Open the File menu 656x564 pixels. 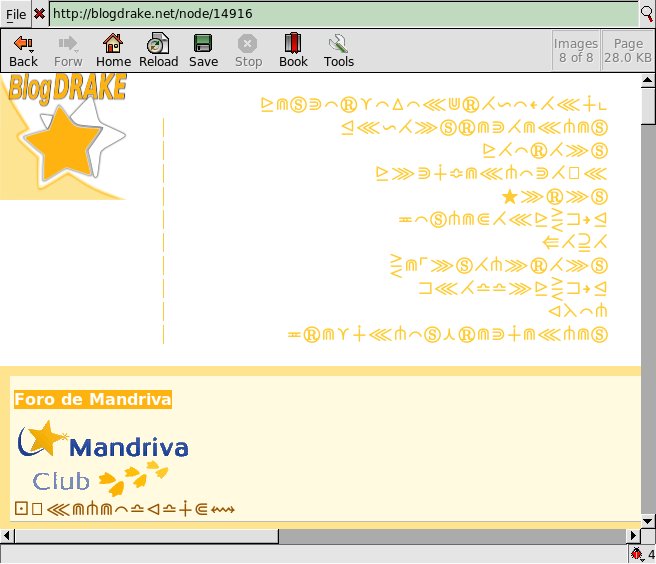click(16, 14)
